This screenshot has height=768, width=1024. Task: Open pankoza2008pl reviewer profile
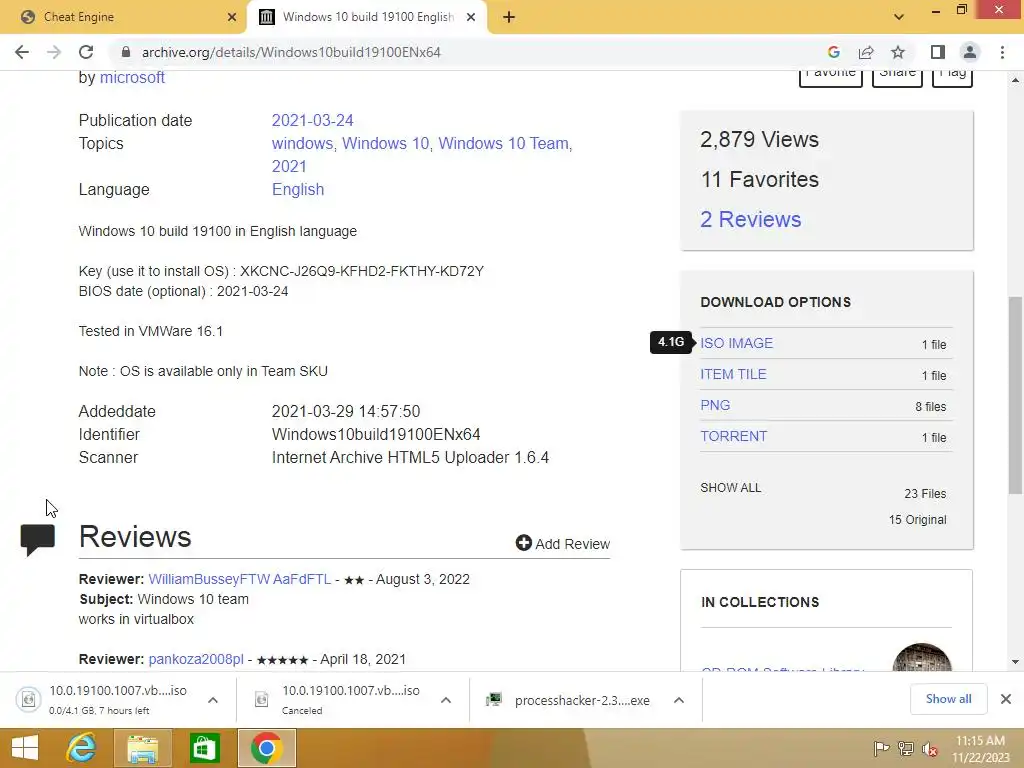(196, 660)
